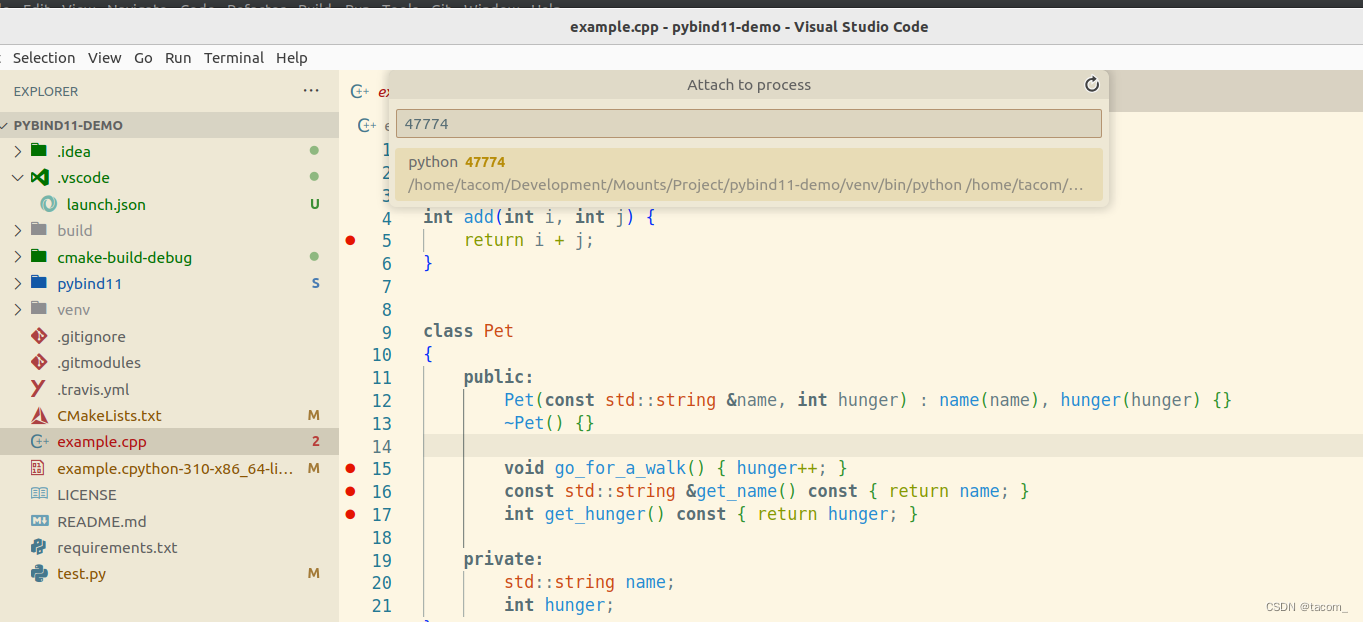Click the LICENSE file icon
The width and height of the screenshot is (1363, 622).
(39, 494)
